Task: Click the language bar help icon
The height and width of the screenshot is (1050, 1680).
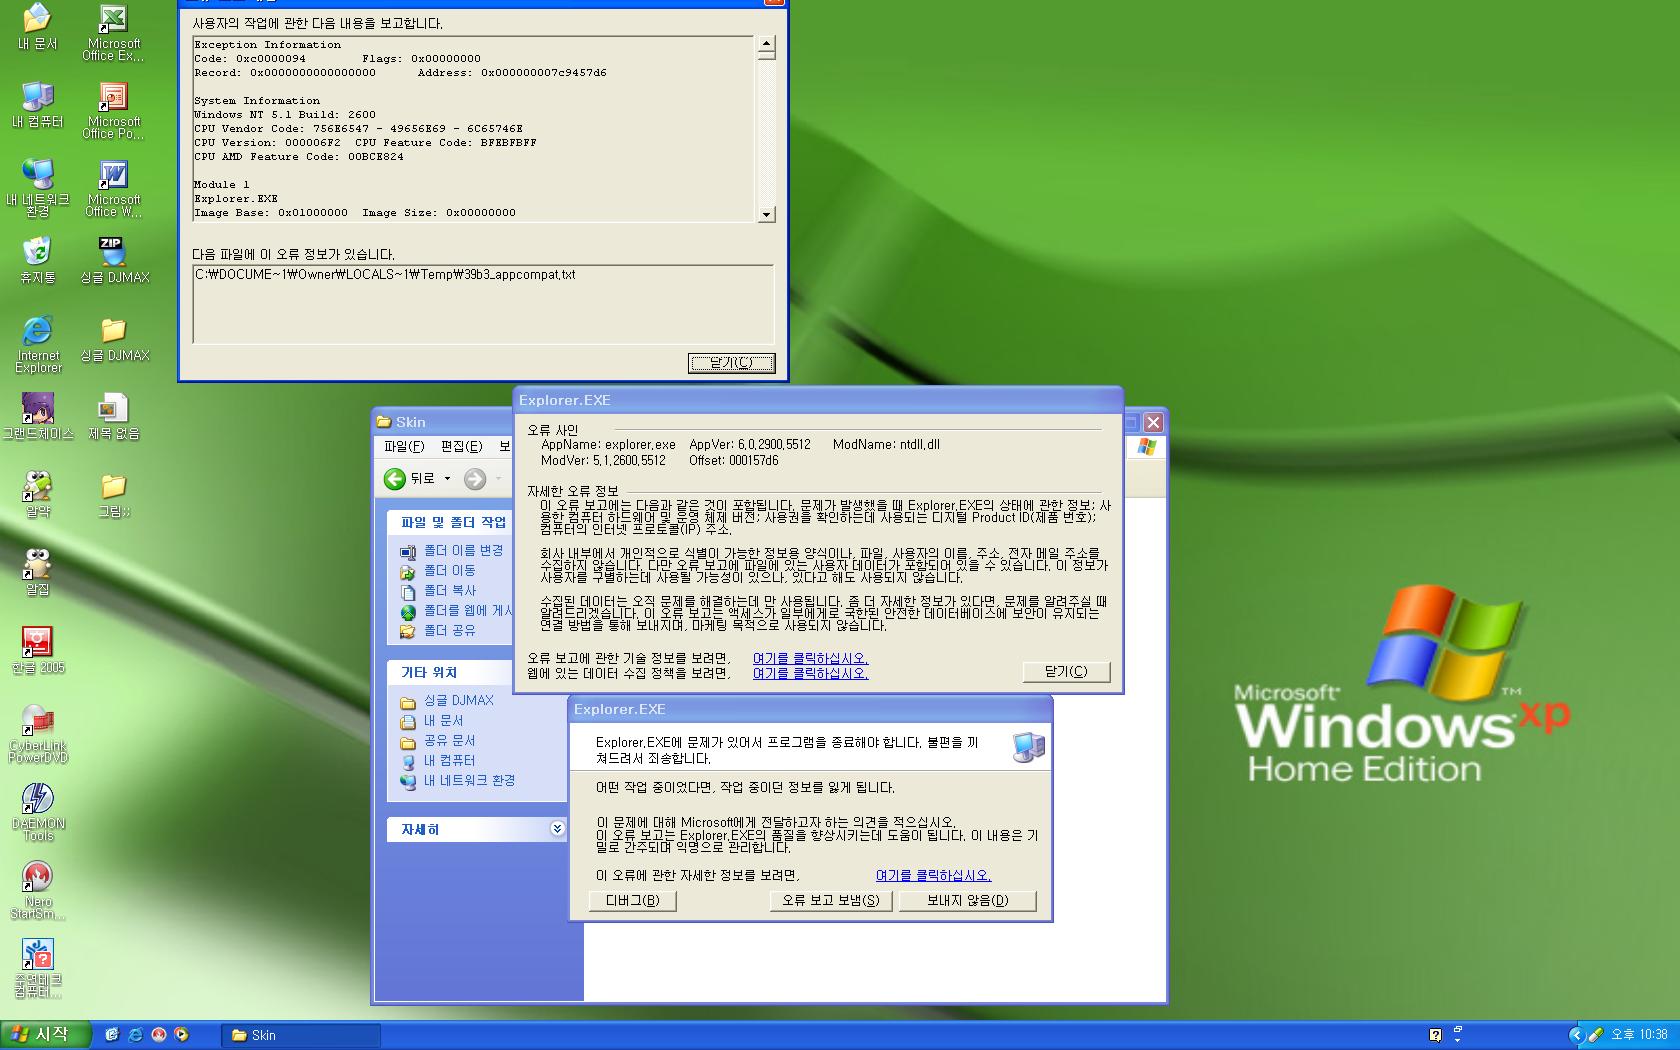Action: (x=1435, y=1035)
